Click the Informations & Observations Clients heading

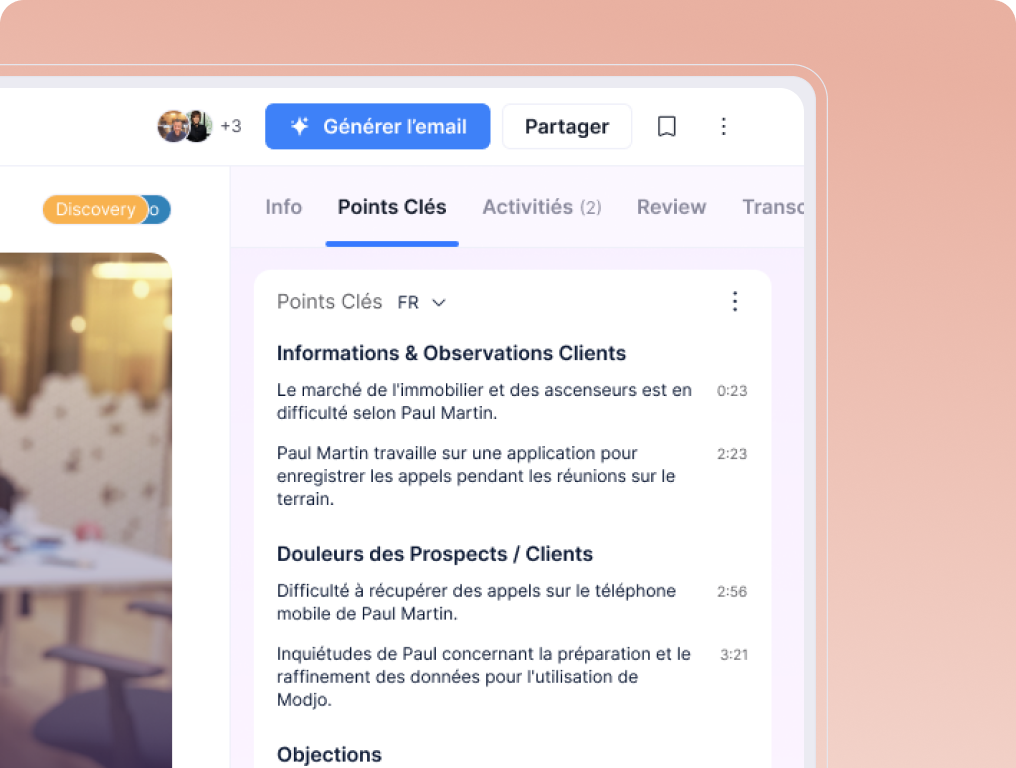[x=451, y=353]
